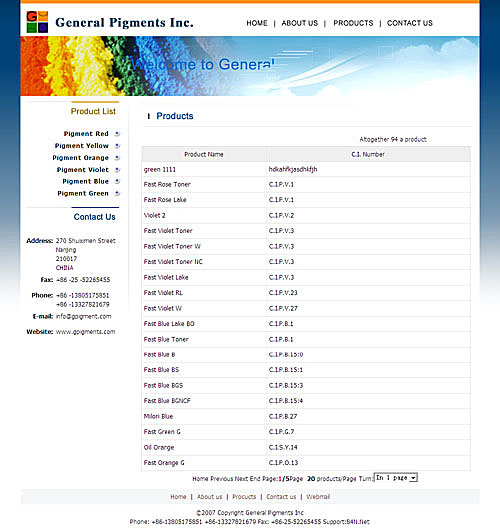This screenshot has width=500, height=529.
Task: Click the Welcome to General banner image
Action: tap(250, 66)
